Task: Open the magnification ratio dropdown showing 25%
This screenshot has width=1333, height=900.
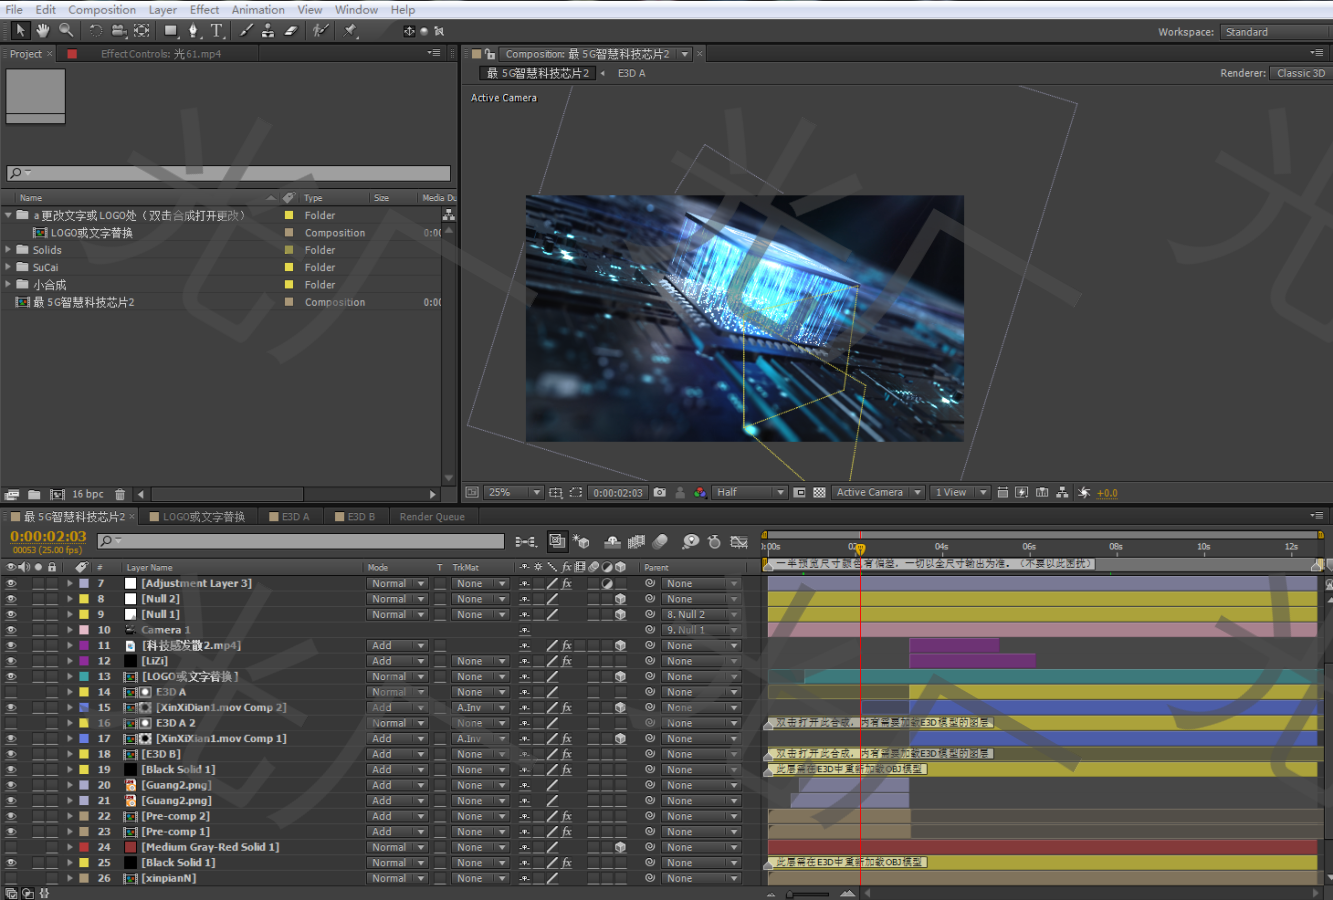Action: point(513,492)
